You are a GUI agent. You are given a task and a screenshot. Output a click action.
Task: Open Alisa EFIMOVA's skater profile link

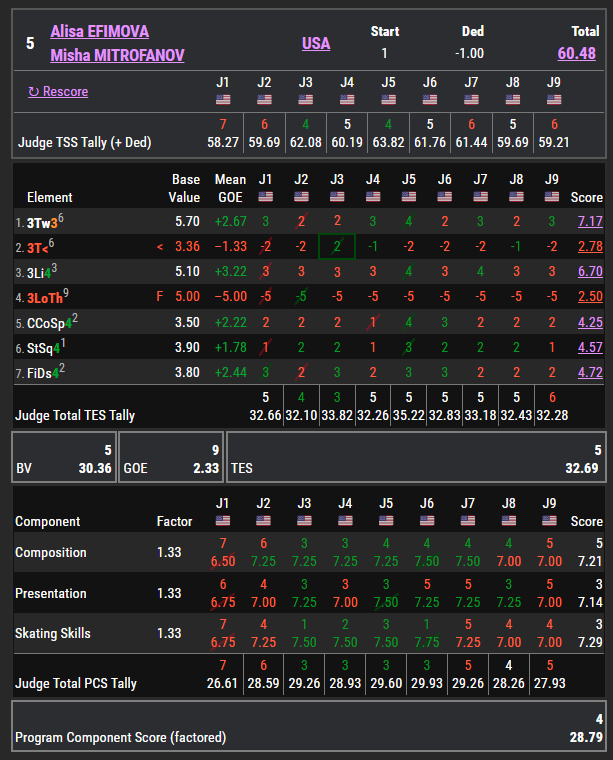(100, 32)
